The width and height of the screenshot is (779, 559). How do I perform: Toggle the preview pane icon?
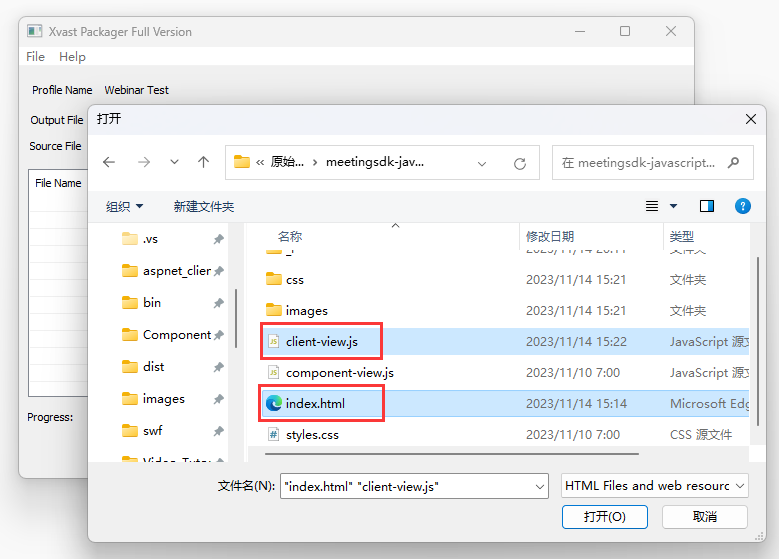click(707, 206)
